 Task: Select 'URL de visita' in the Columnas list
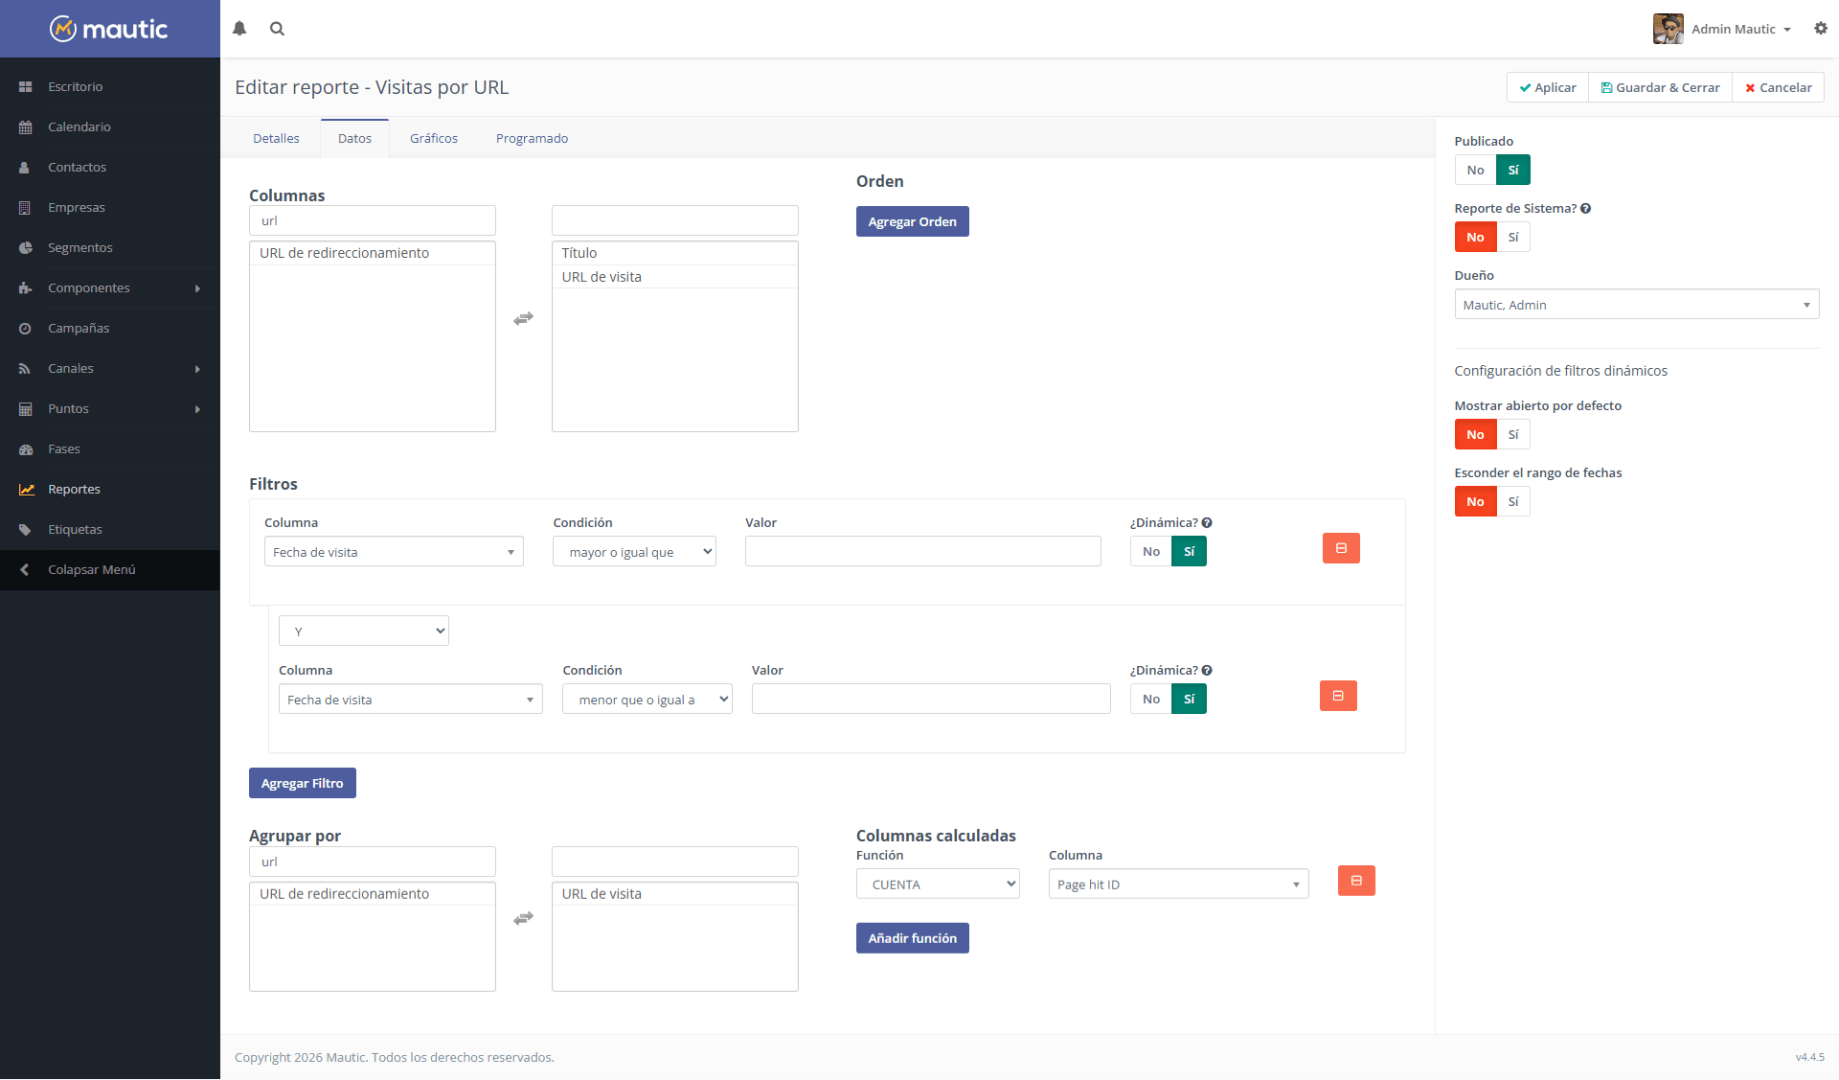[602, 277]
